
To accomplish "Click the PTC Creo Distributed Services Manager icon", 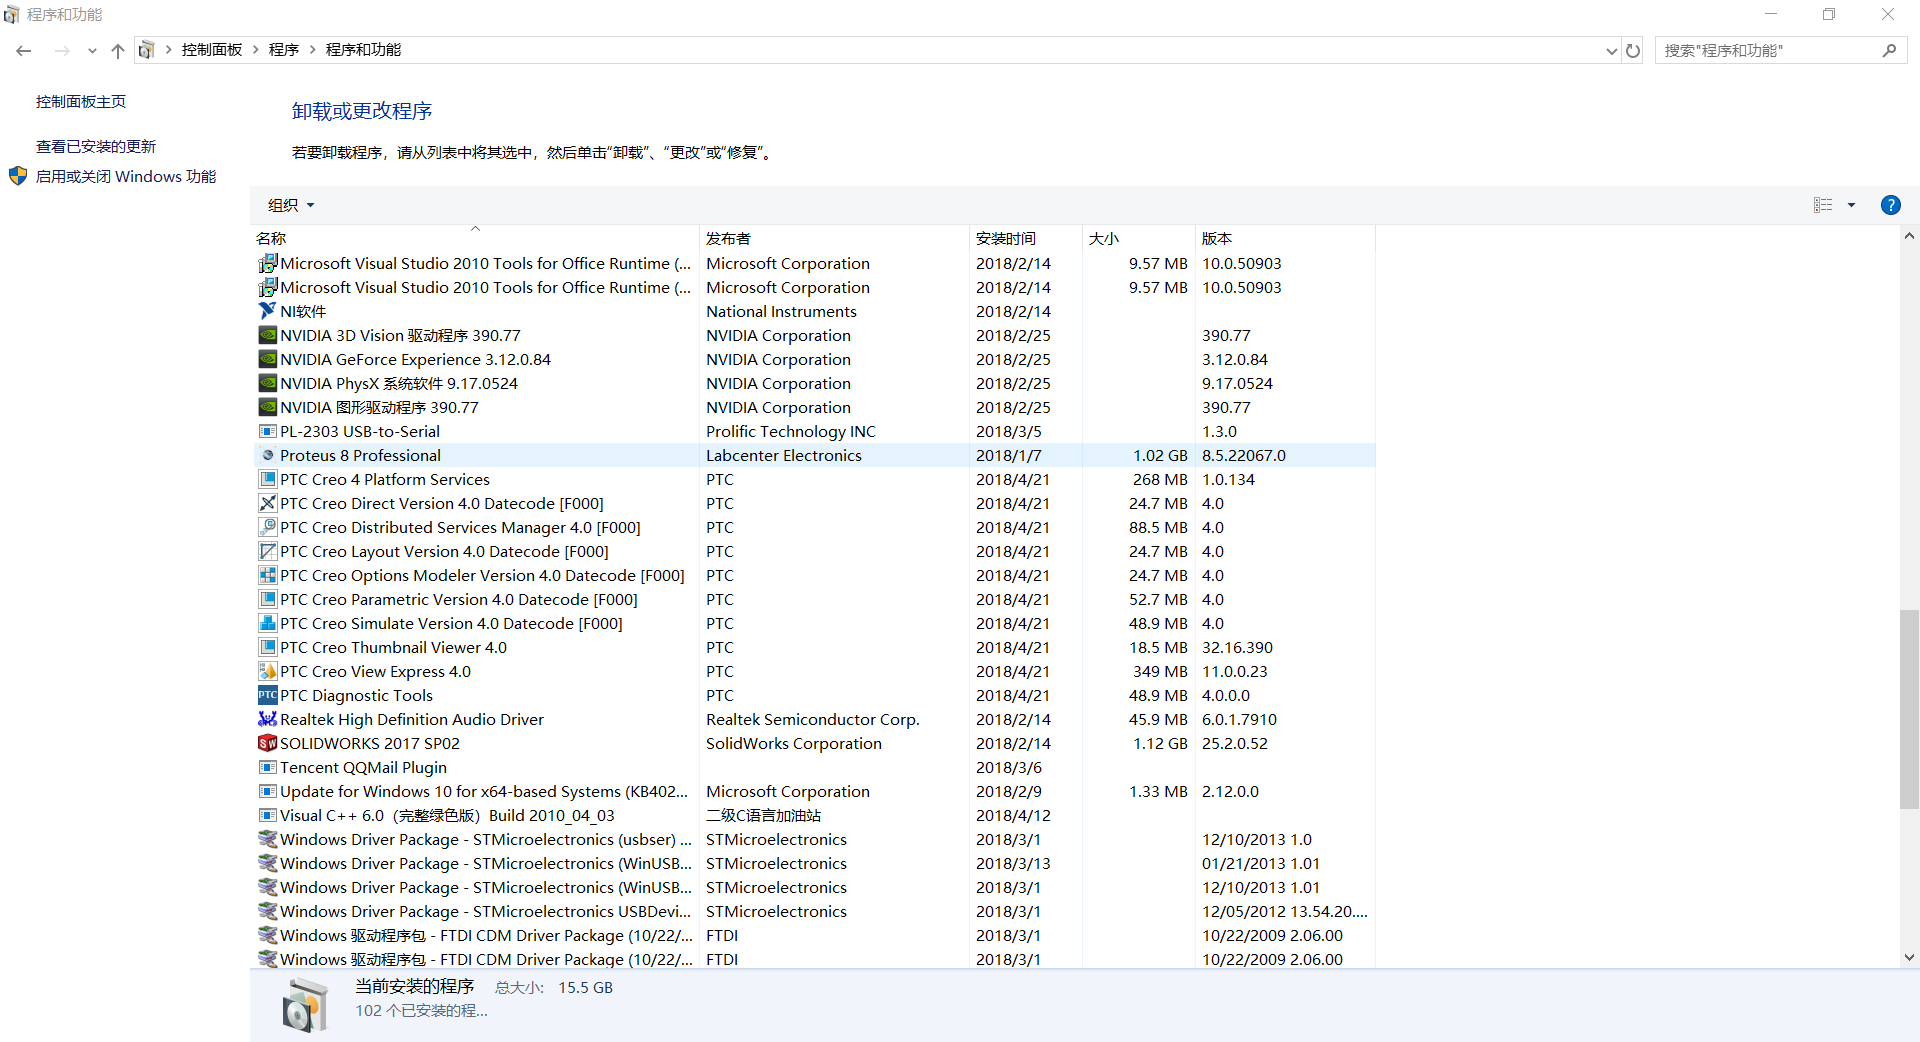I will pos(267,527).
